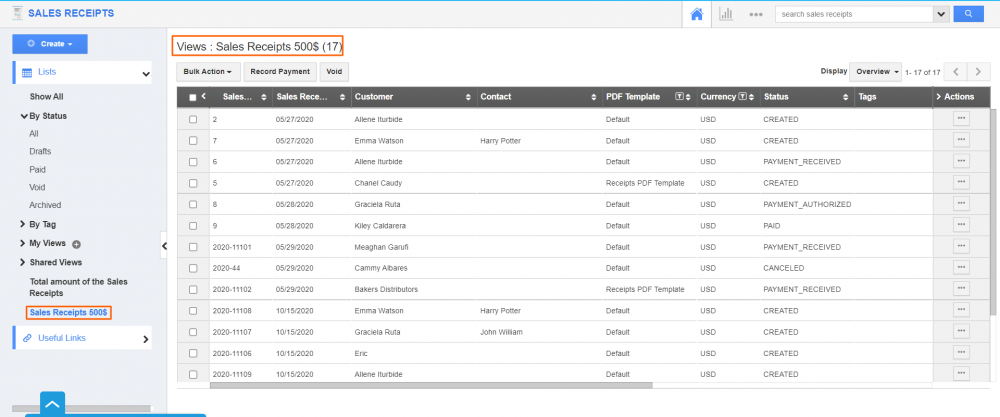1000x417 pixels.
Task: Change Display Overview dropdown
Action: click(x=875, y=72)
